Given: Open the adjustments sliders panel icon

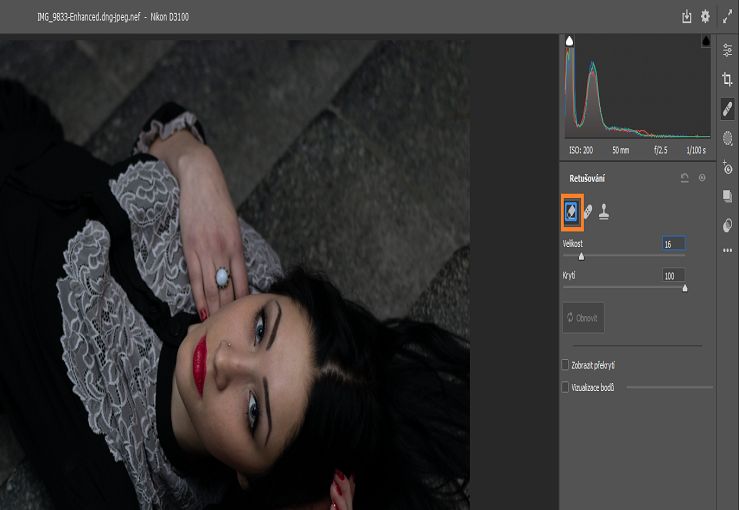Looking at the screenshot, I should coord(728,49).
